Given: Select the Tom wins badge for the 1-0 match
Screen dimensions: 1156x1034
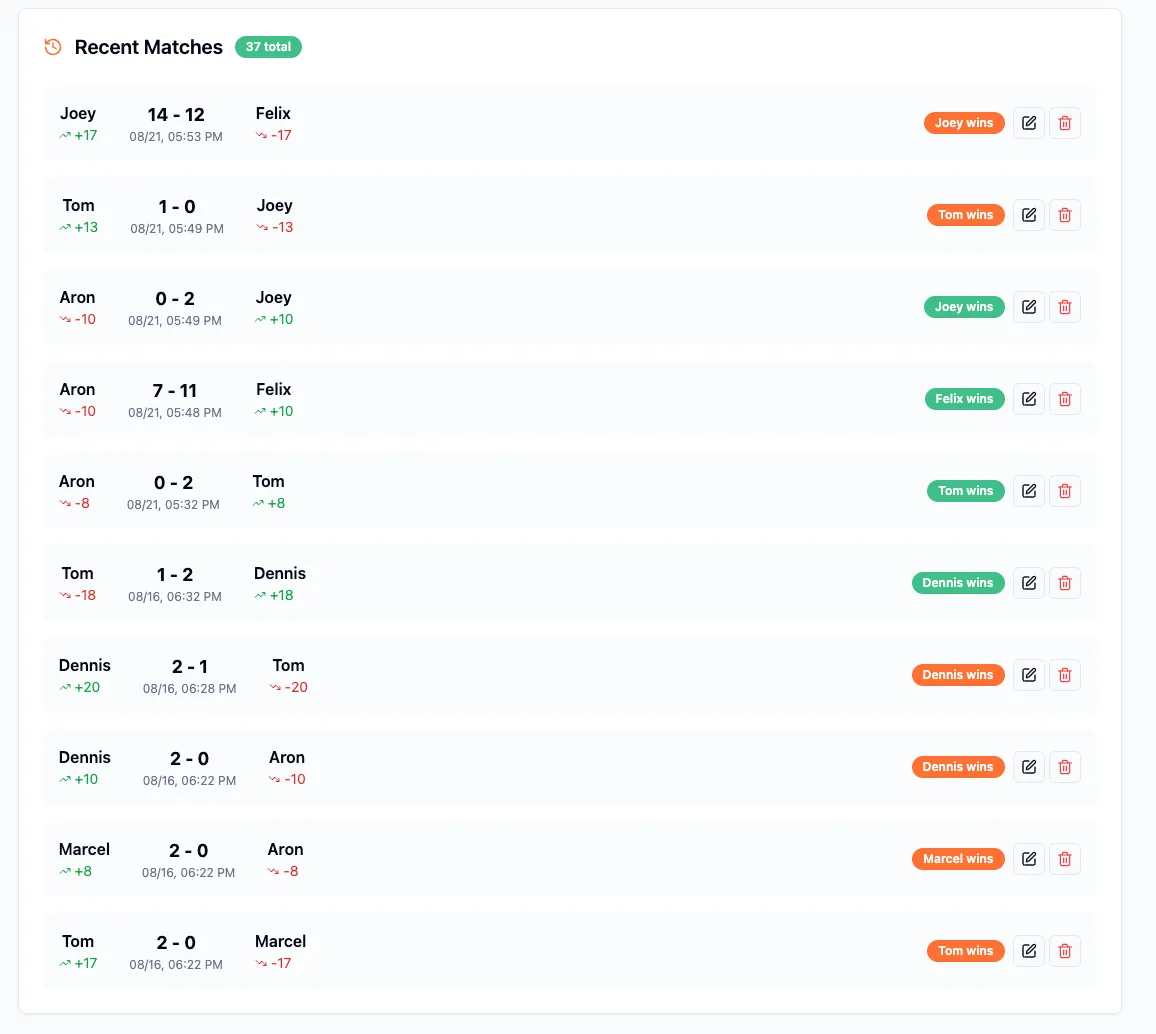Looking at the screenshot, I should click(965, 214).
